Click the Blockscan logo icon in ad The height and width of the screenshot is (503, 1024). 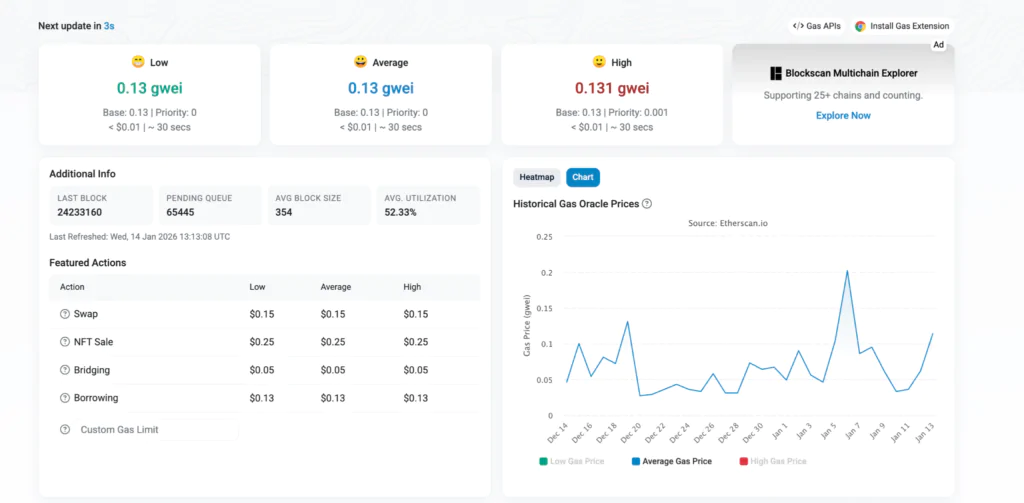pyautogui.click(x=775, y=73)
